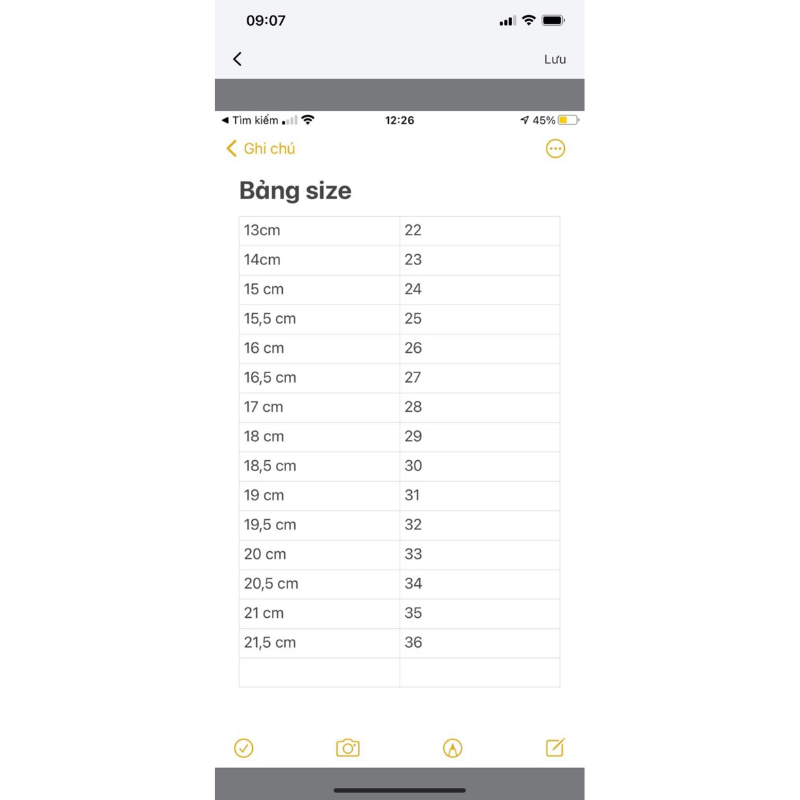The height and width of the screenshot is (800, 800).
Task: Tap the cellular signal bars icon
Action: 507,21
